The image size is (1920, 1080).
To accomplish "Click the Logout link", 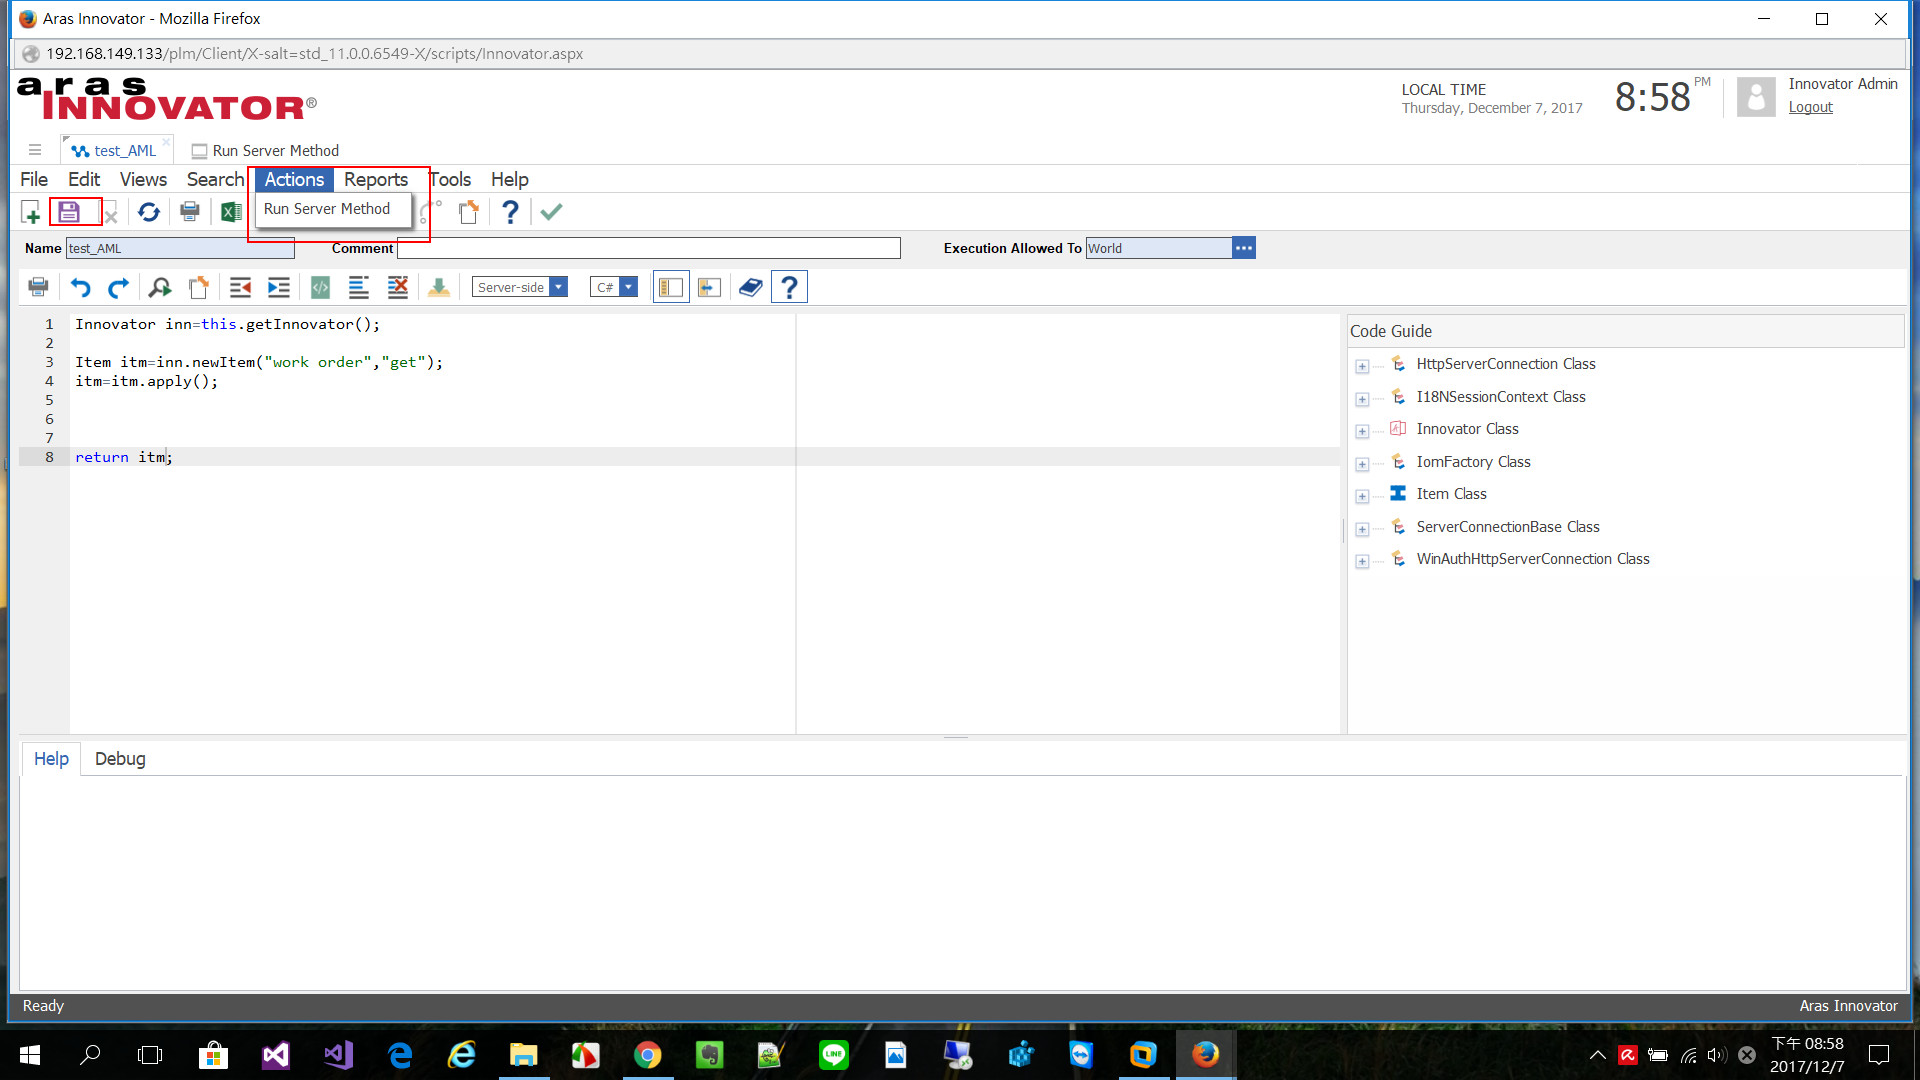I will (1810, 107).
